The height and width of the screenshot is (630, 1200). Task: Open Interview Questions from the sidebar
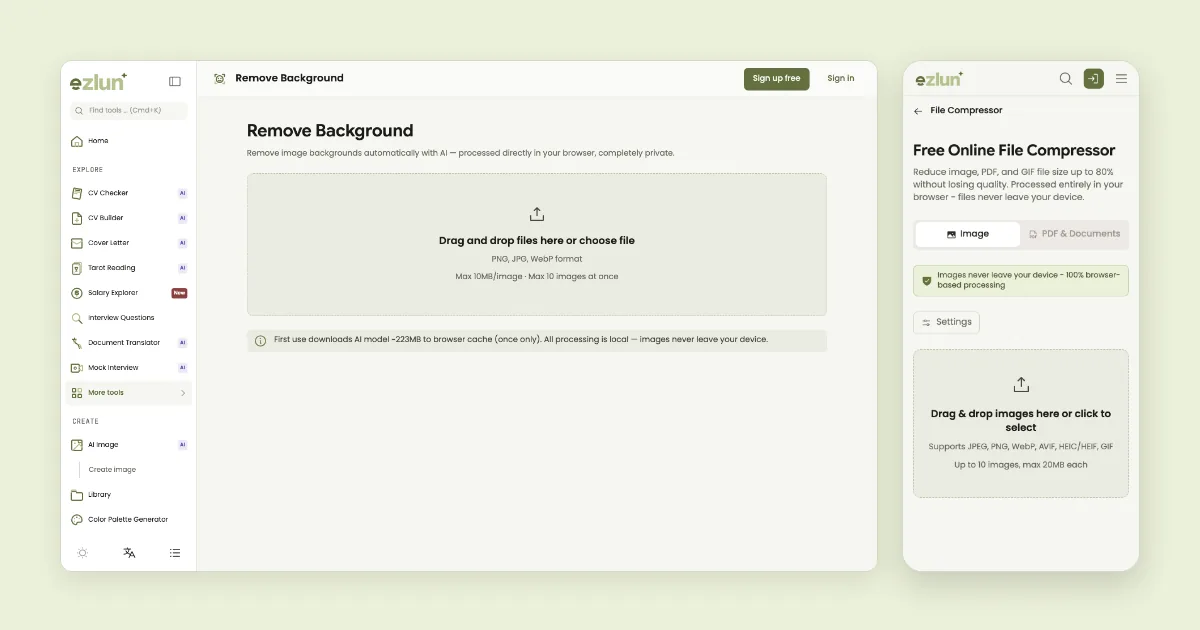point(129,318)
